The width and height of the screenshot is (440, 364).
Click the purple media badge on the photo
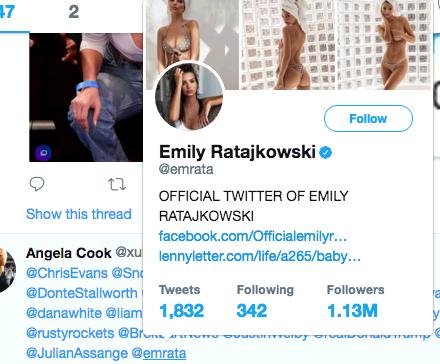(x=44, y=153)
